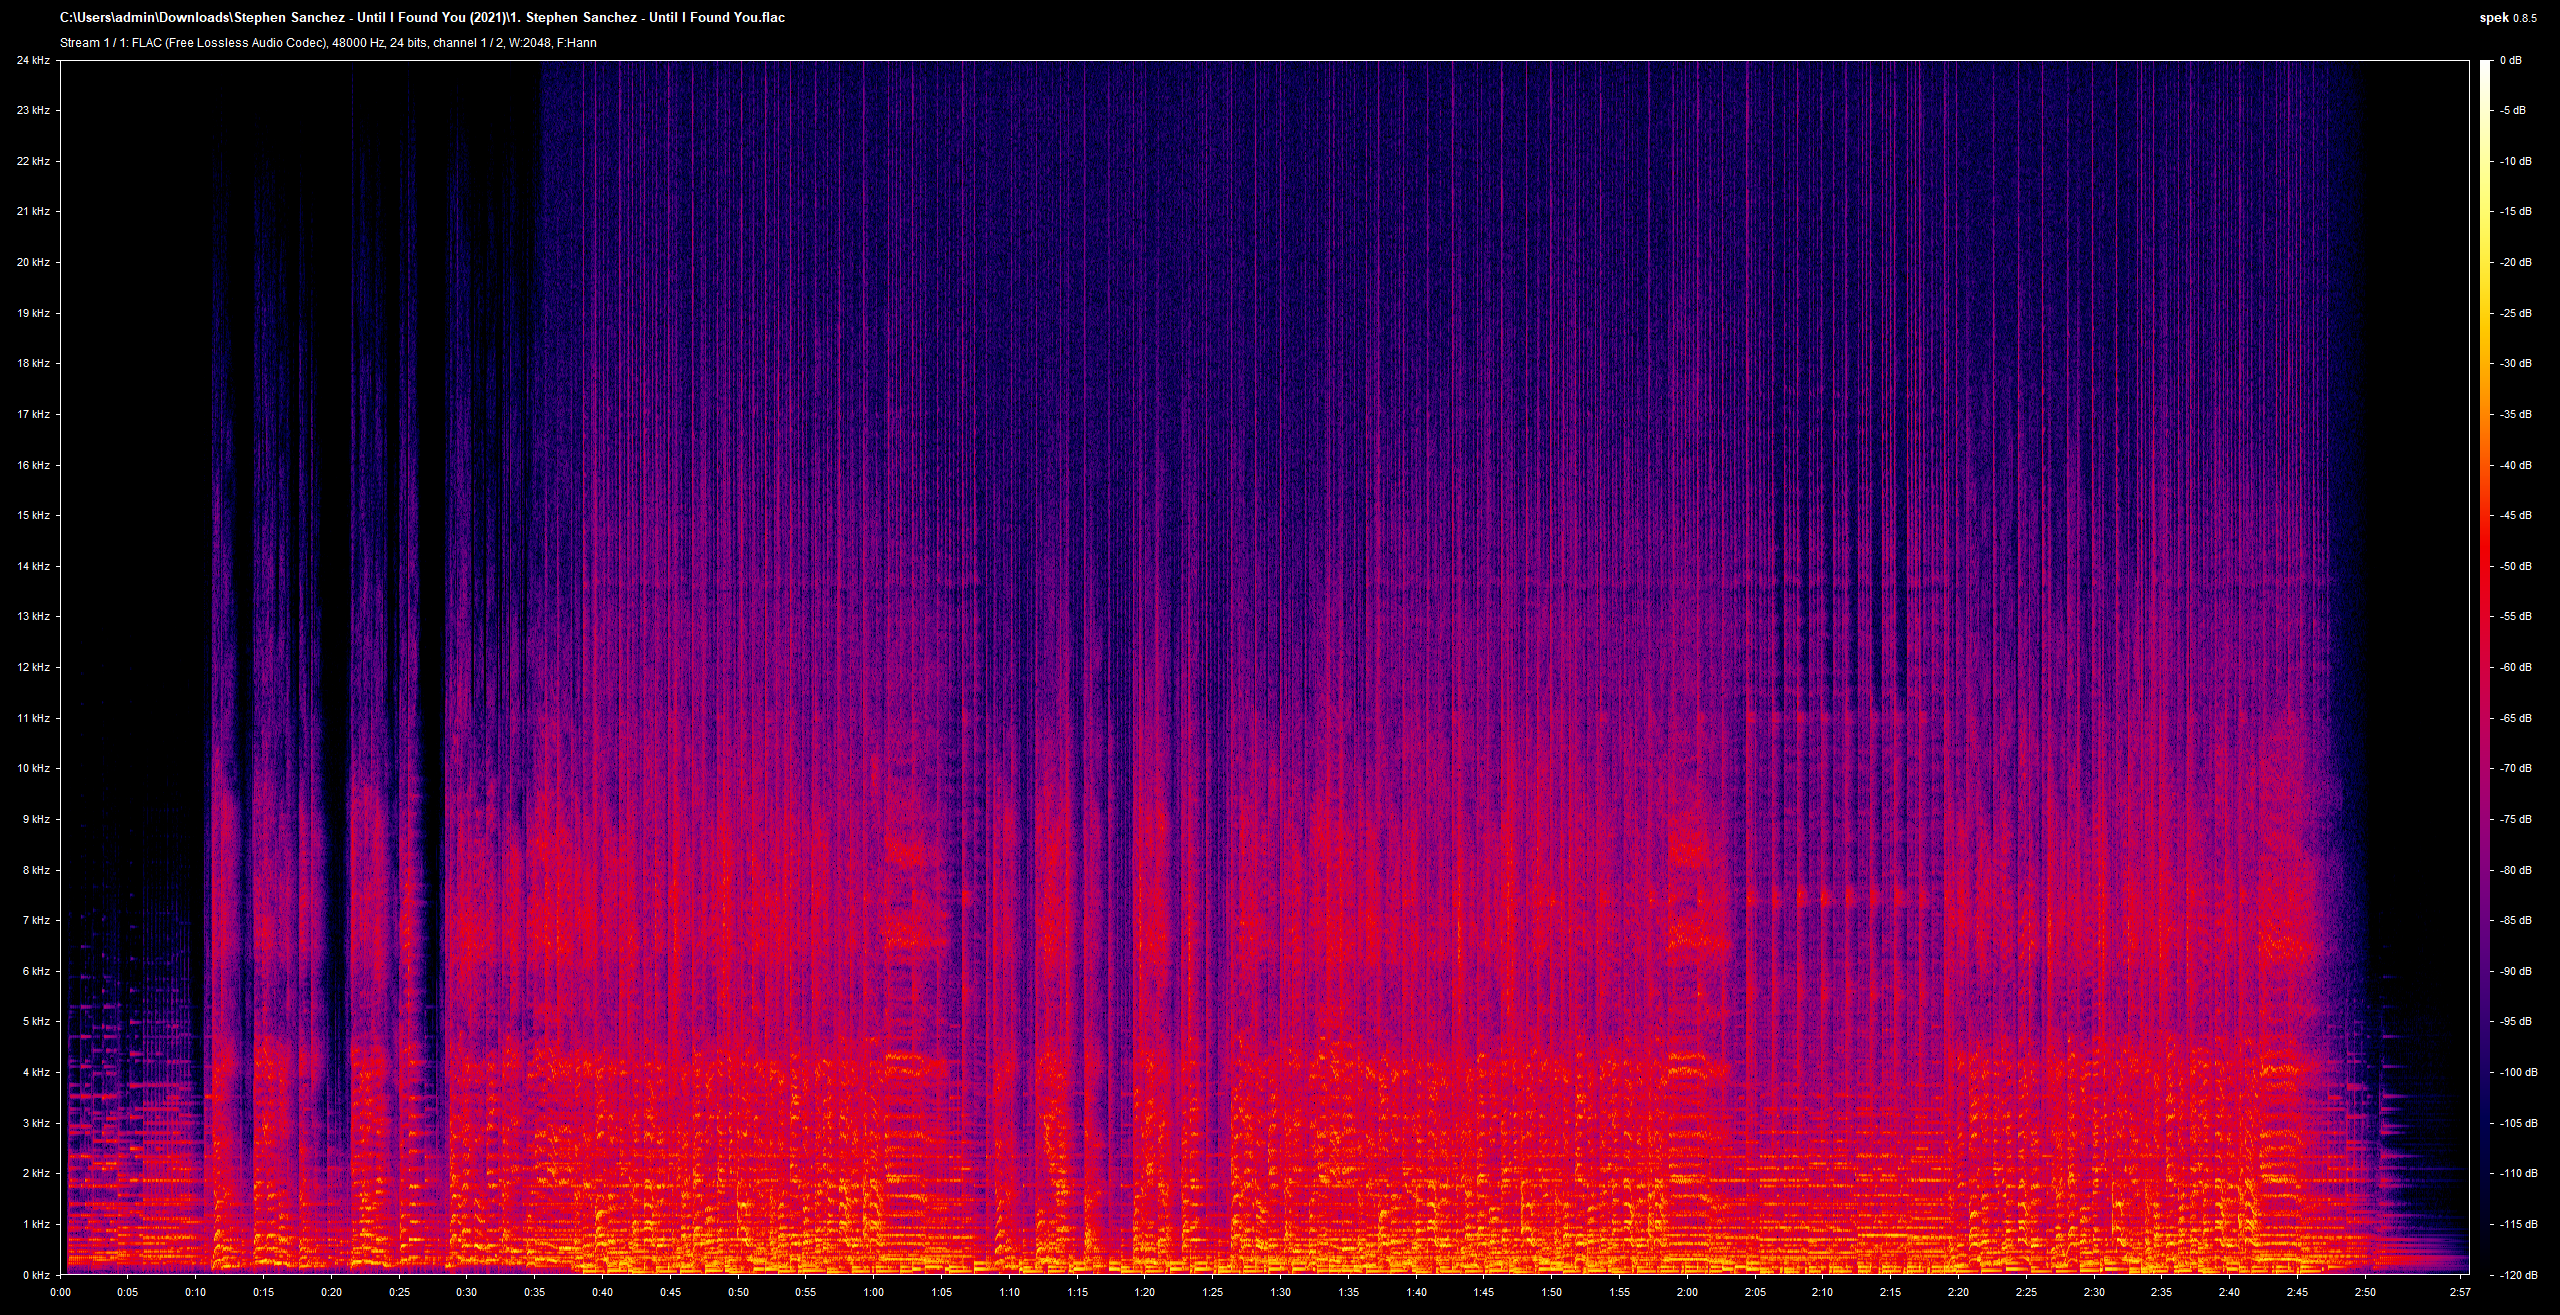Select the 22 kHz frequency axis label
Image resolution: width=2560 pixels, height=1315 pixels.
point(33,161)
